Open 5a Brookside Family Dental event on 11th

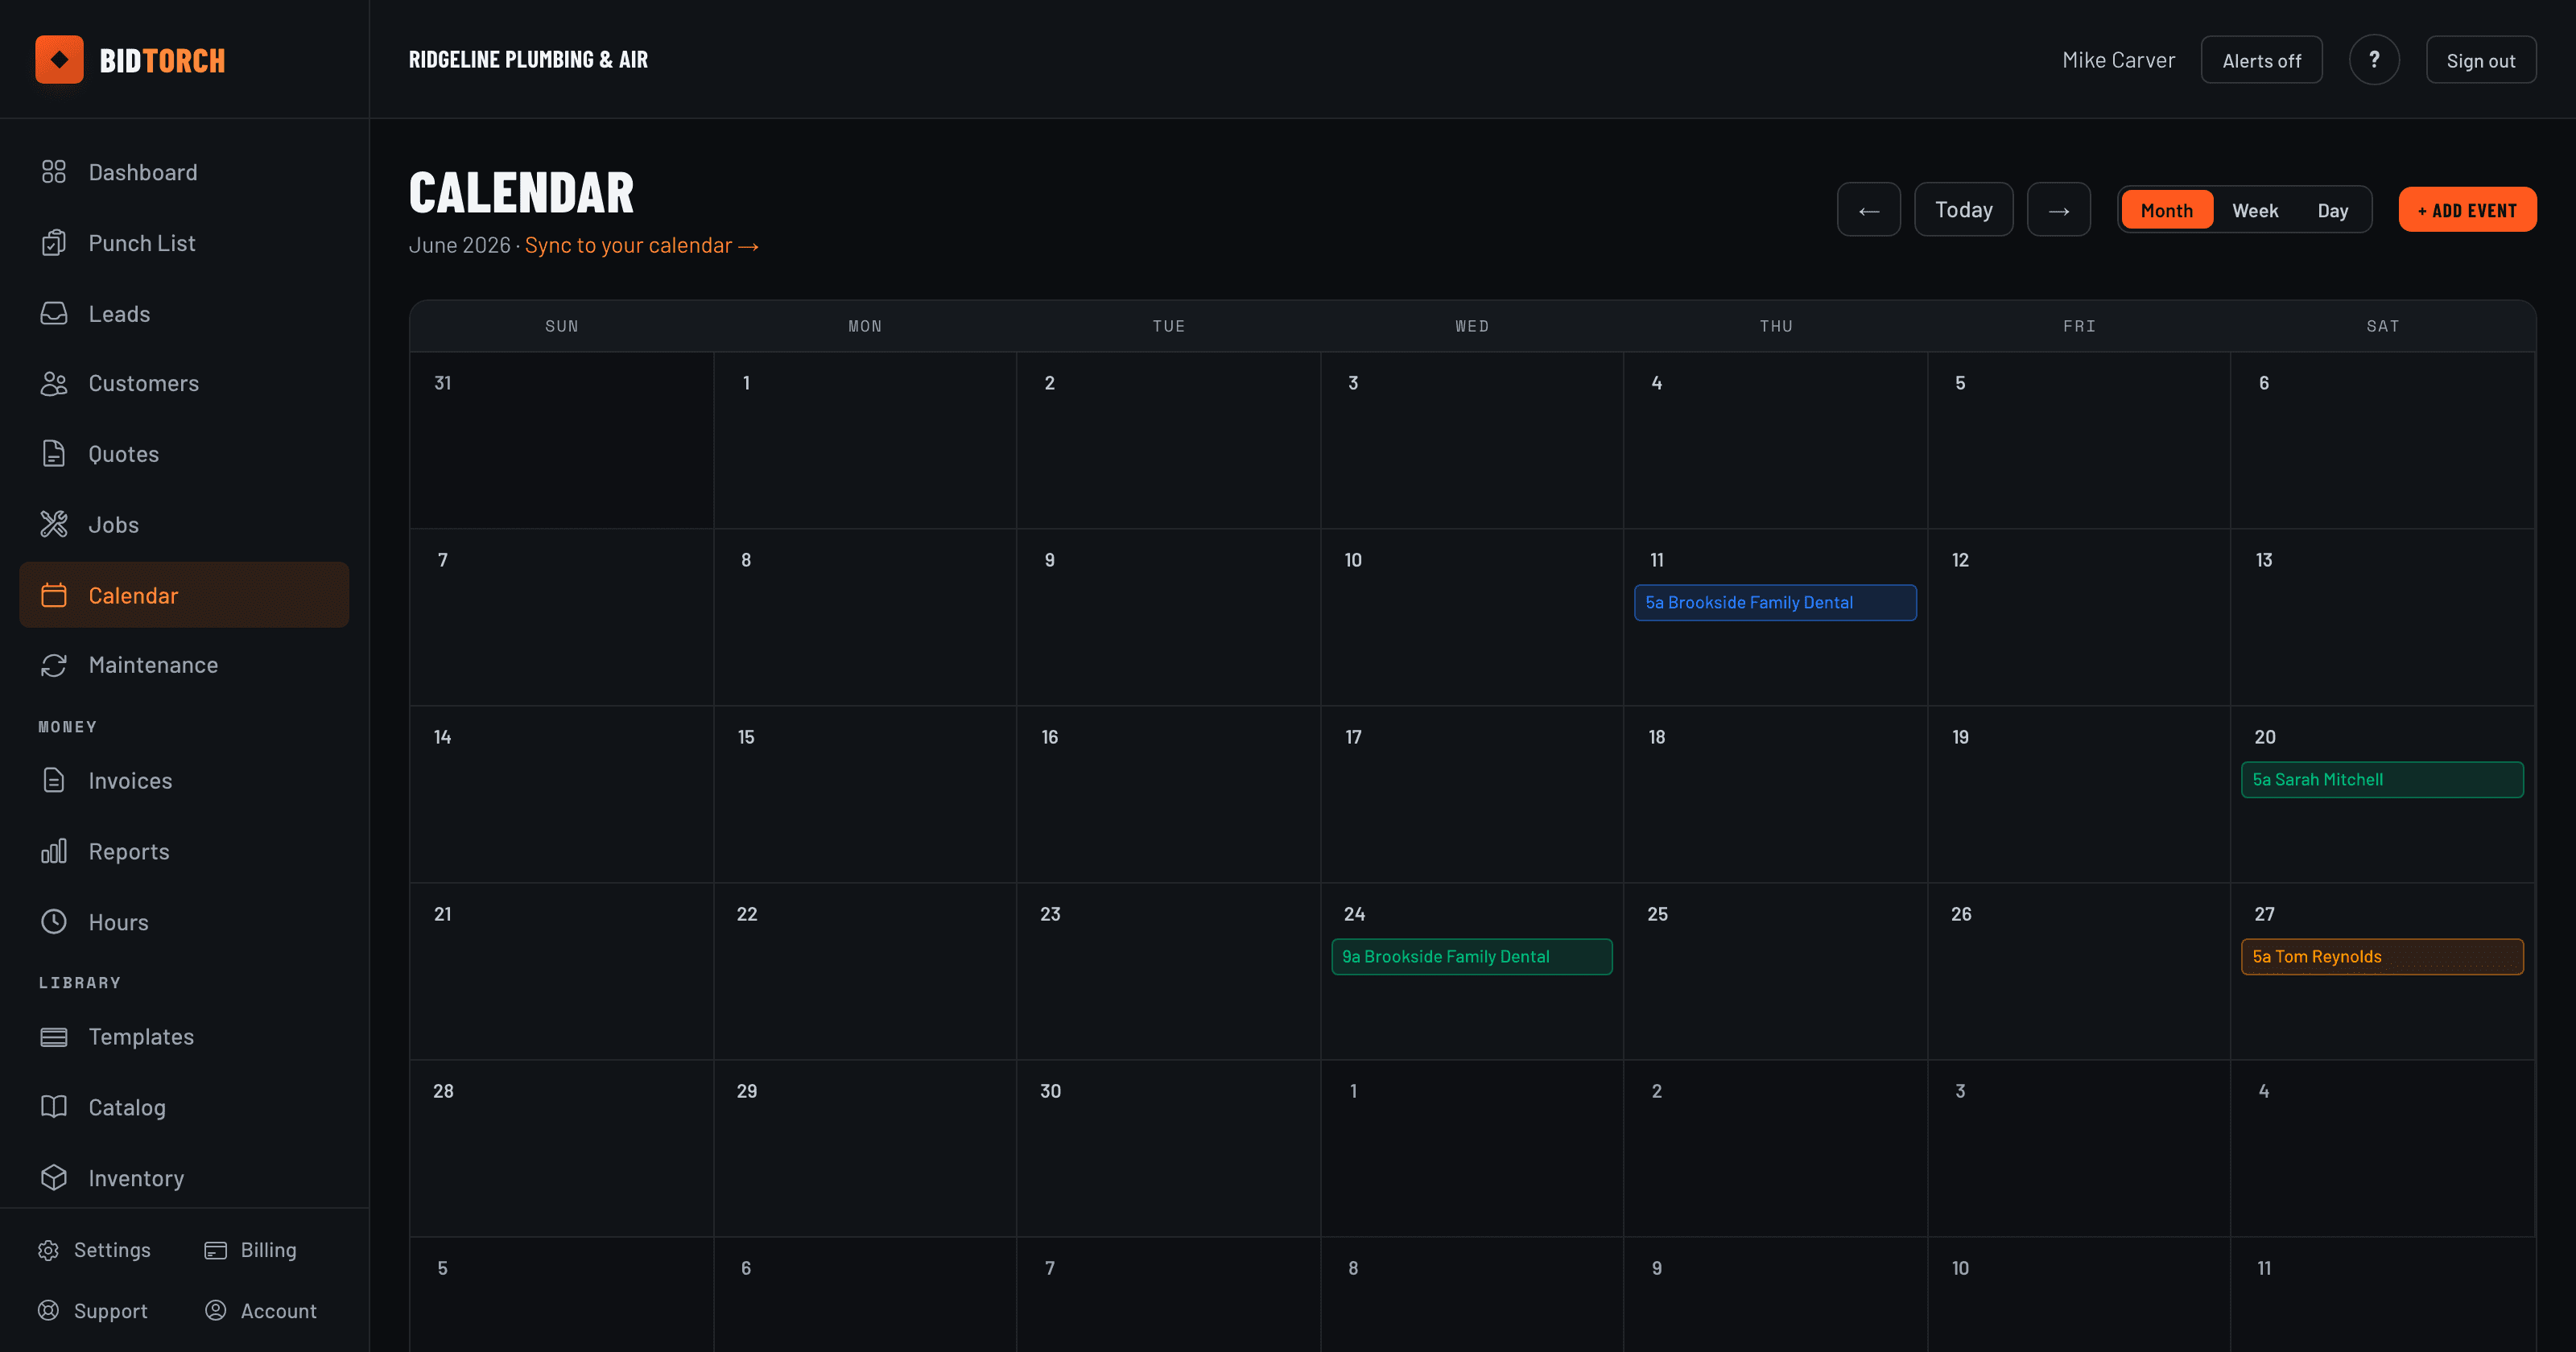pyautogui.click(x=1775, y=602)
